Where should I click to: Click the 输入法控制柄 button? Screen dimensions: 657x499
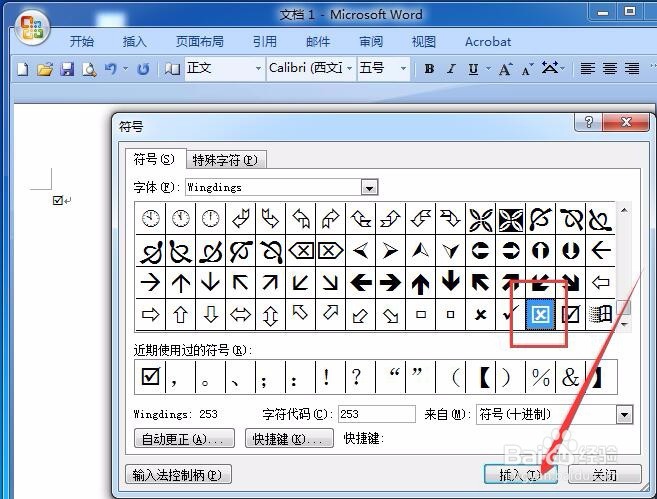[x=178, y=475]
